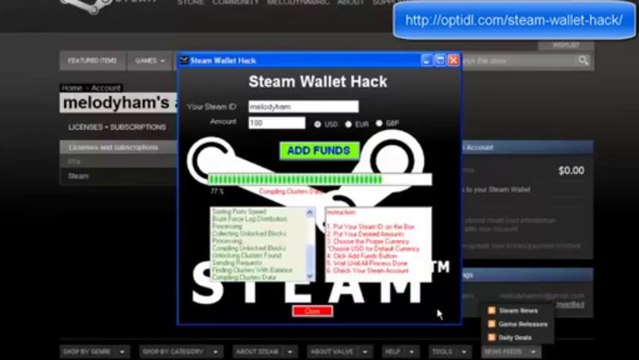Select the USD currency radio button
The width and height of the screenshot is (639, 360).
tap(317, 124)
